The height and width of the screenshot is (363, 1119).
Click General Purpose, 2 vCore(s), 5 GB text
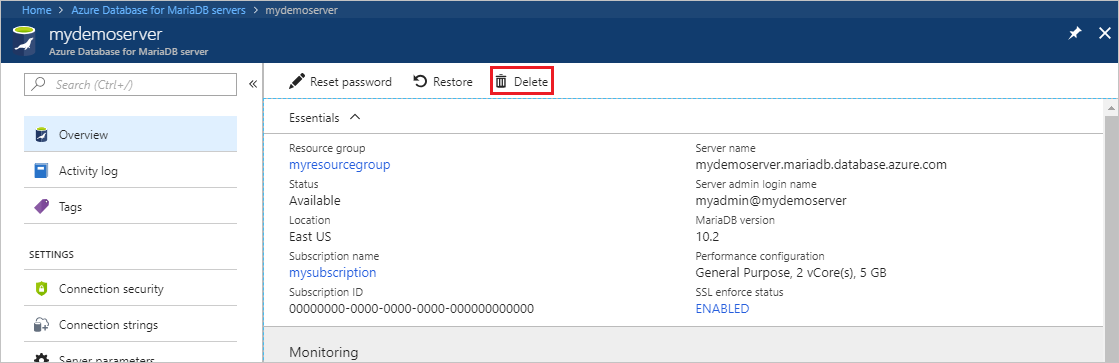791,272
